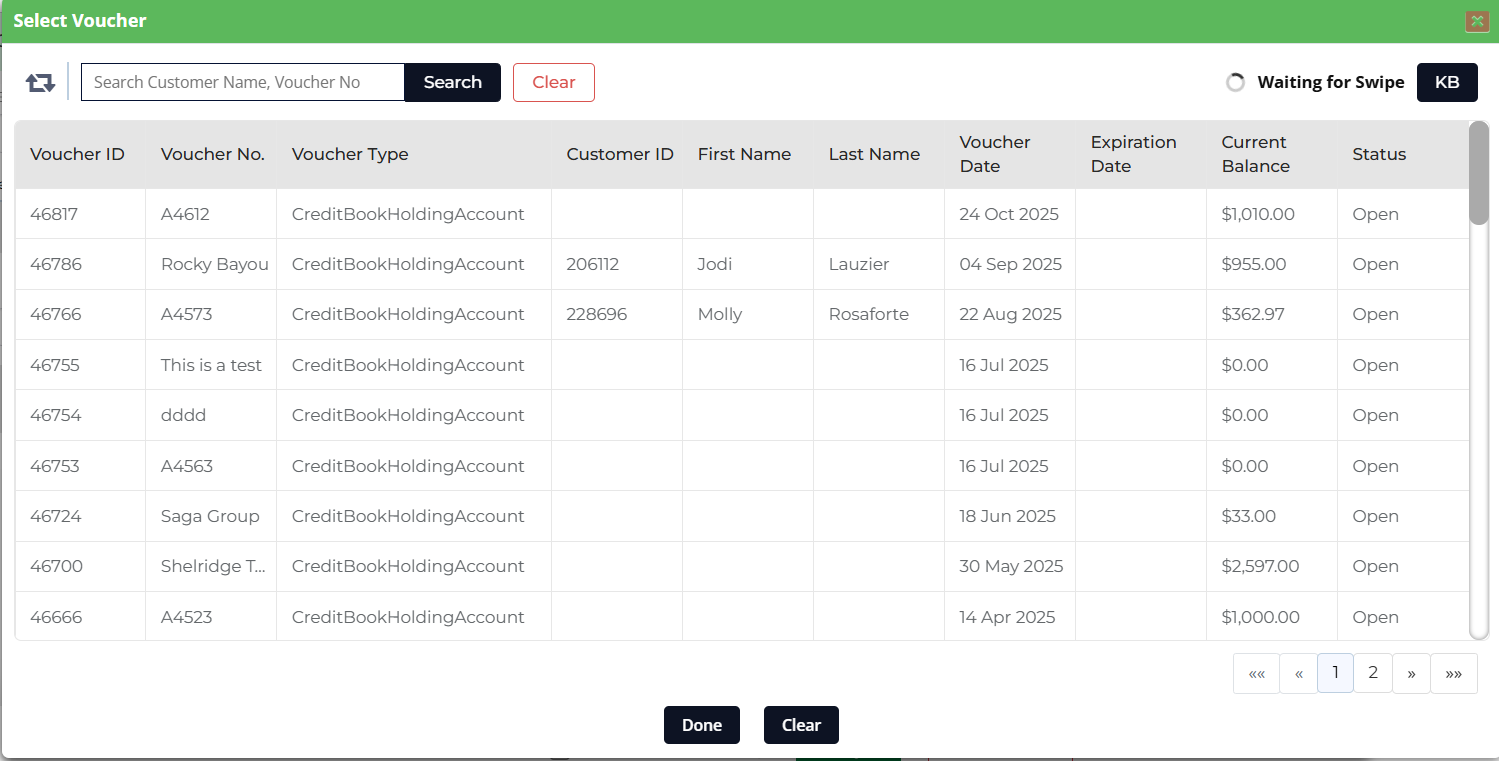Sort by the Current Balance column header

click(x=1255, y=154)
